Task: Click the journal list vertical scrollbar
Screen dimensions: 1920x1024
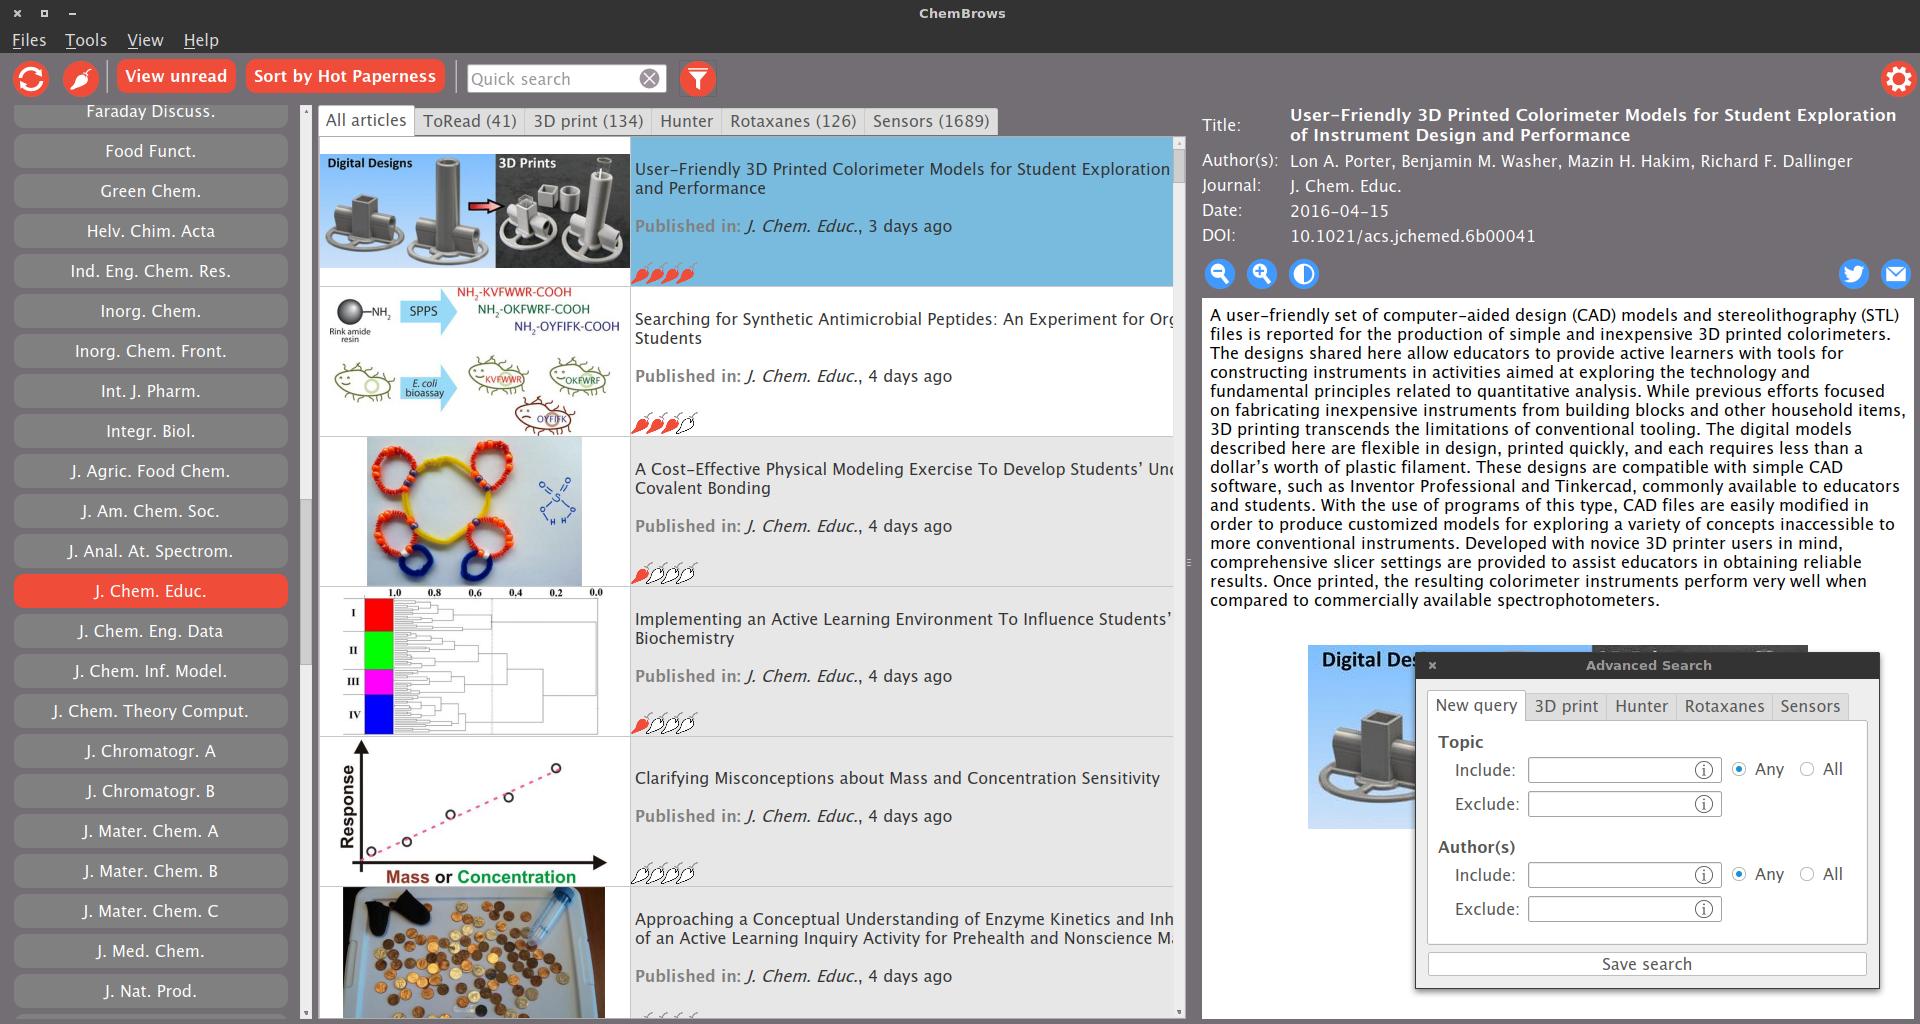Action: (306, 560)
